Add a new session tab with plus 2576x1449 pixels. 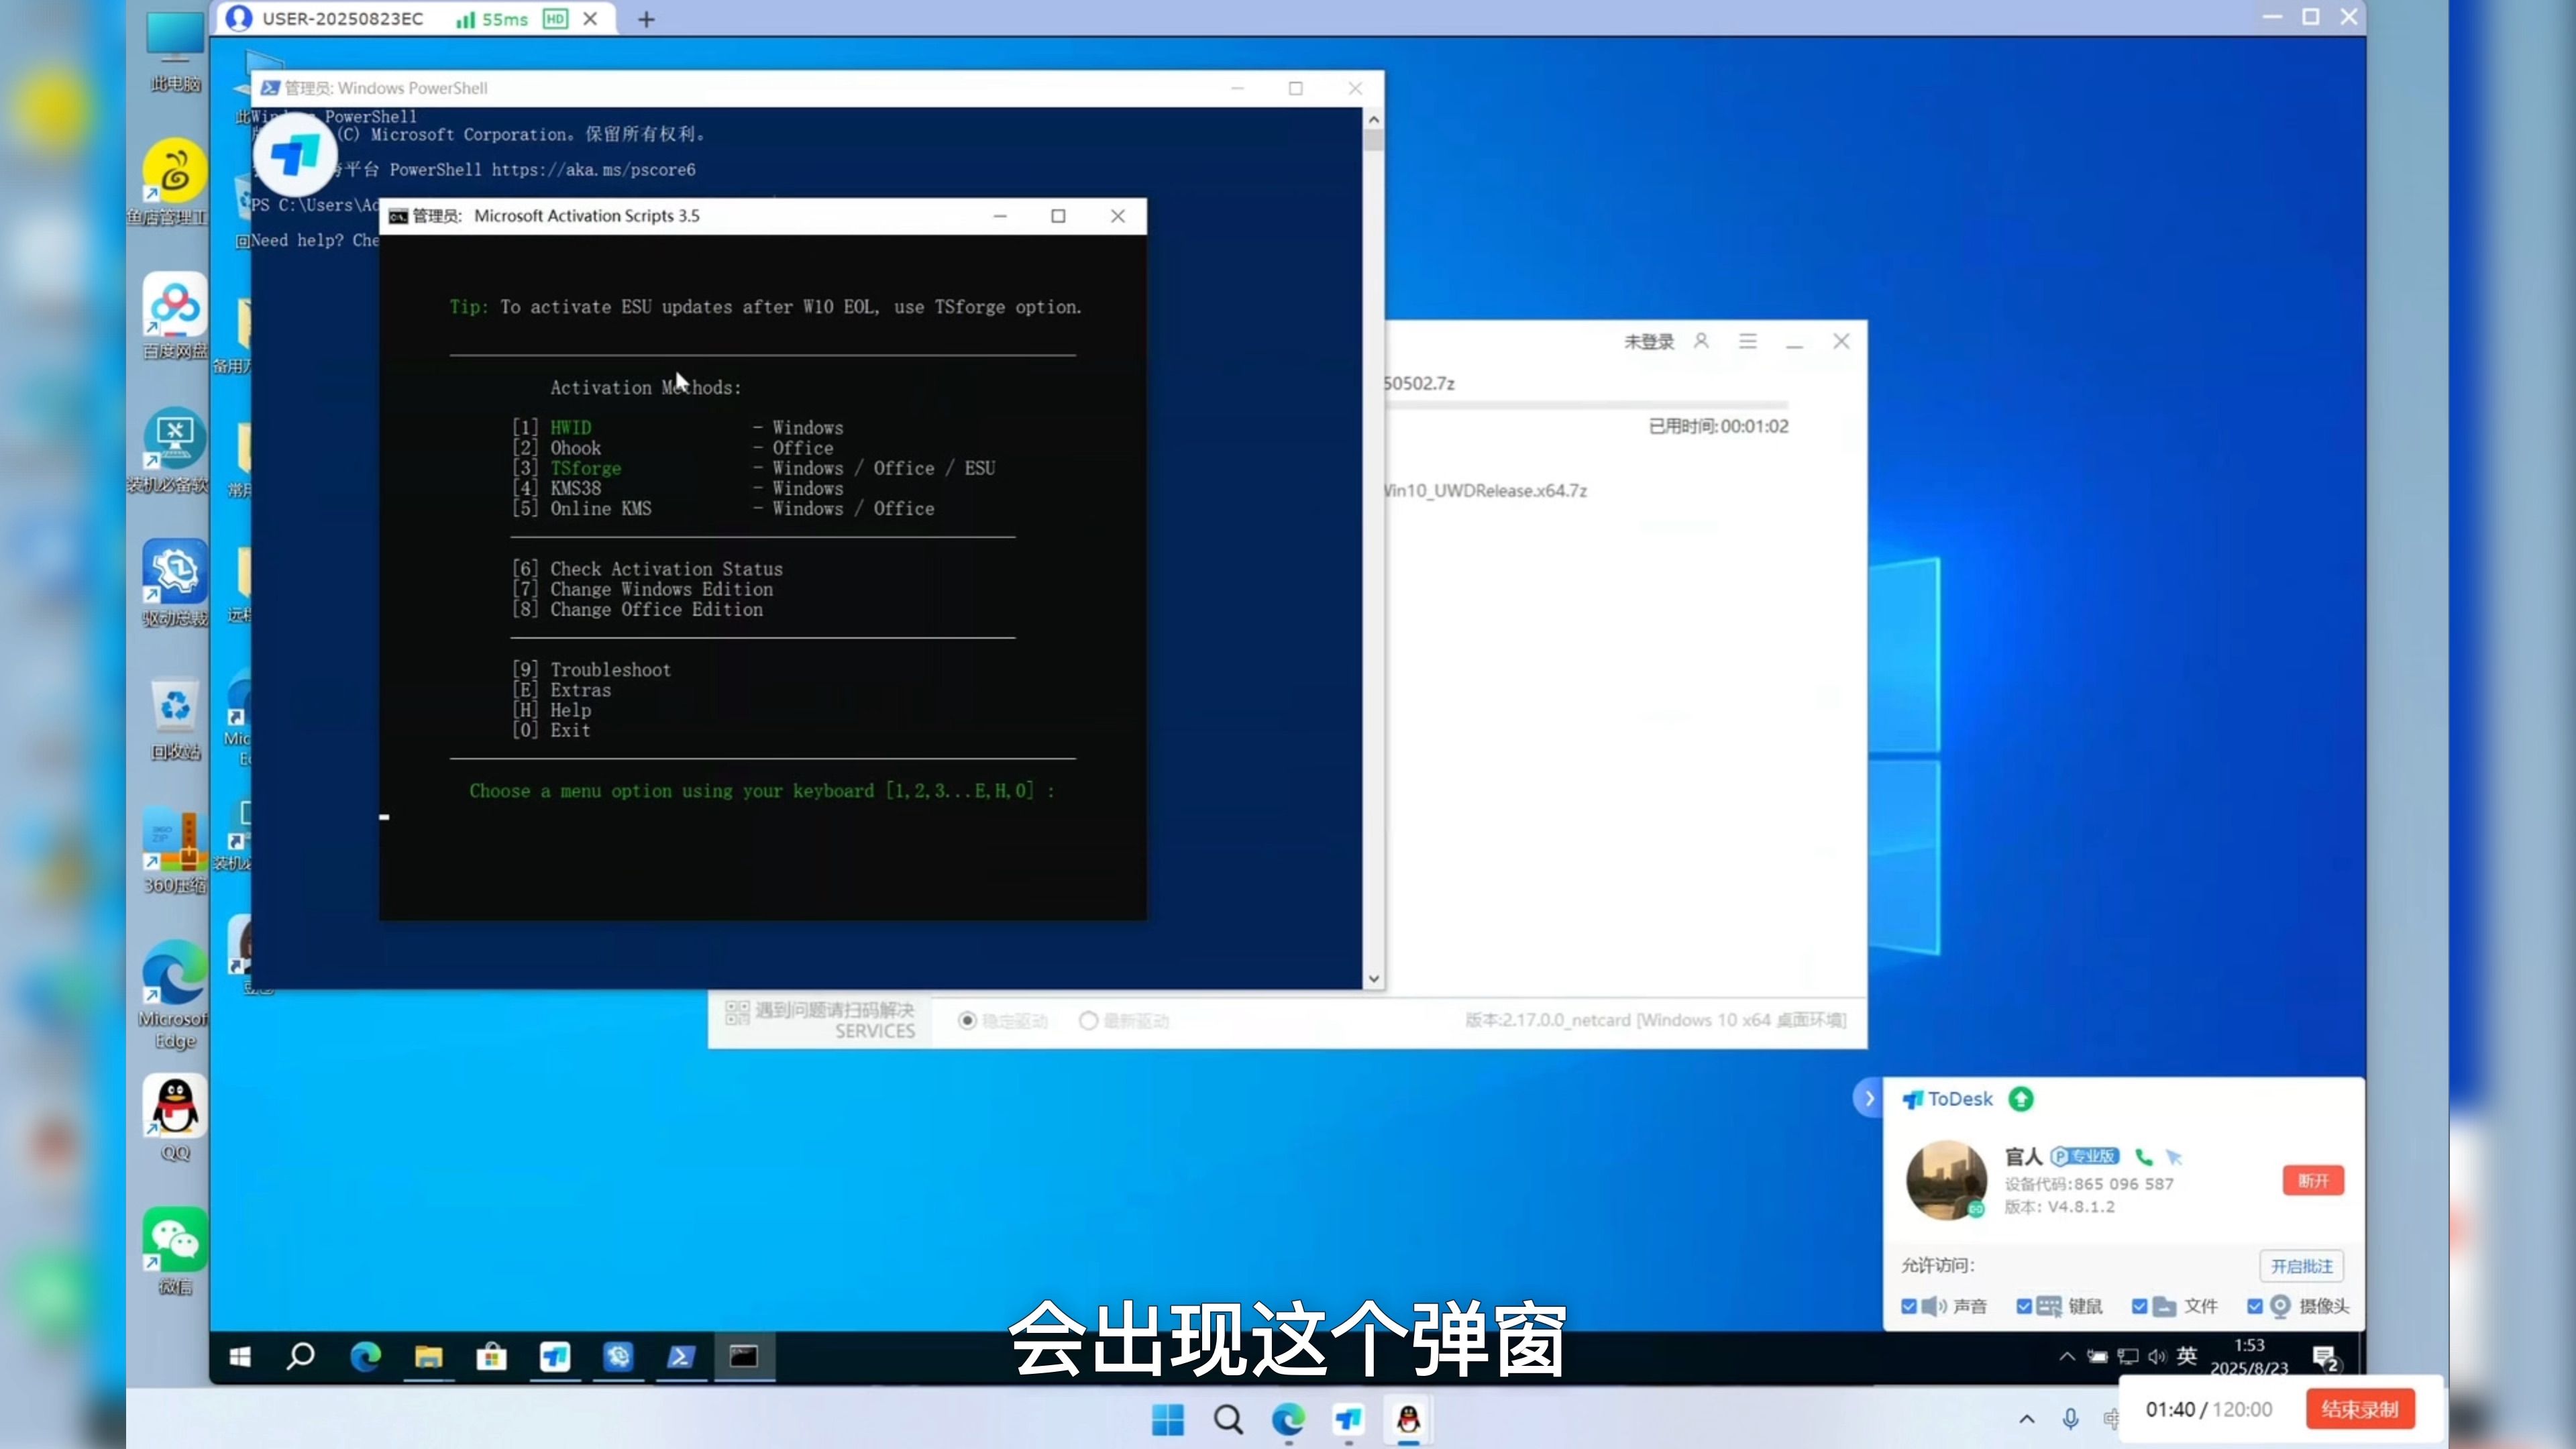(646, 19)
